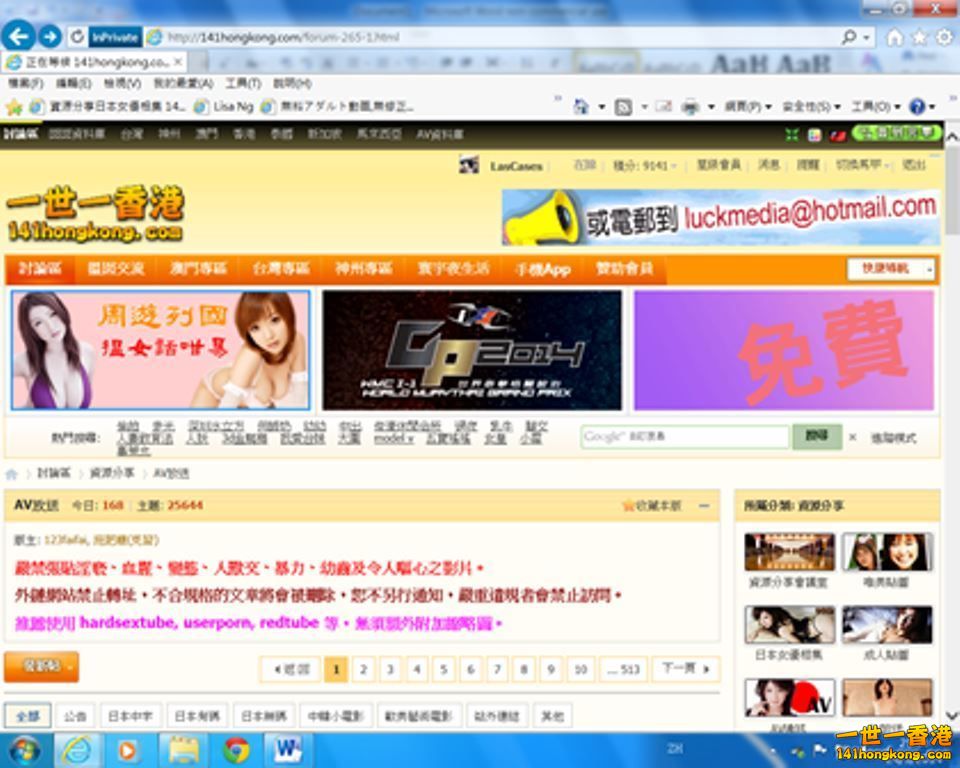
Task: Expand the print options dropdown arrow
Action: click(x=711, y=107)
